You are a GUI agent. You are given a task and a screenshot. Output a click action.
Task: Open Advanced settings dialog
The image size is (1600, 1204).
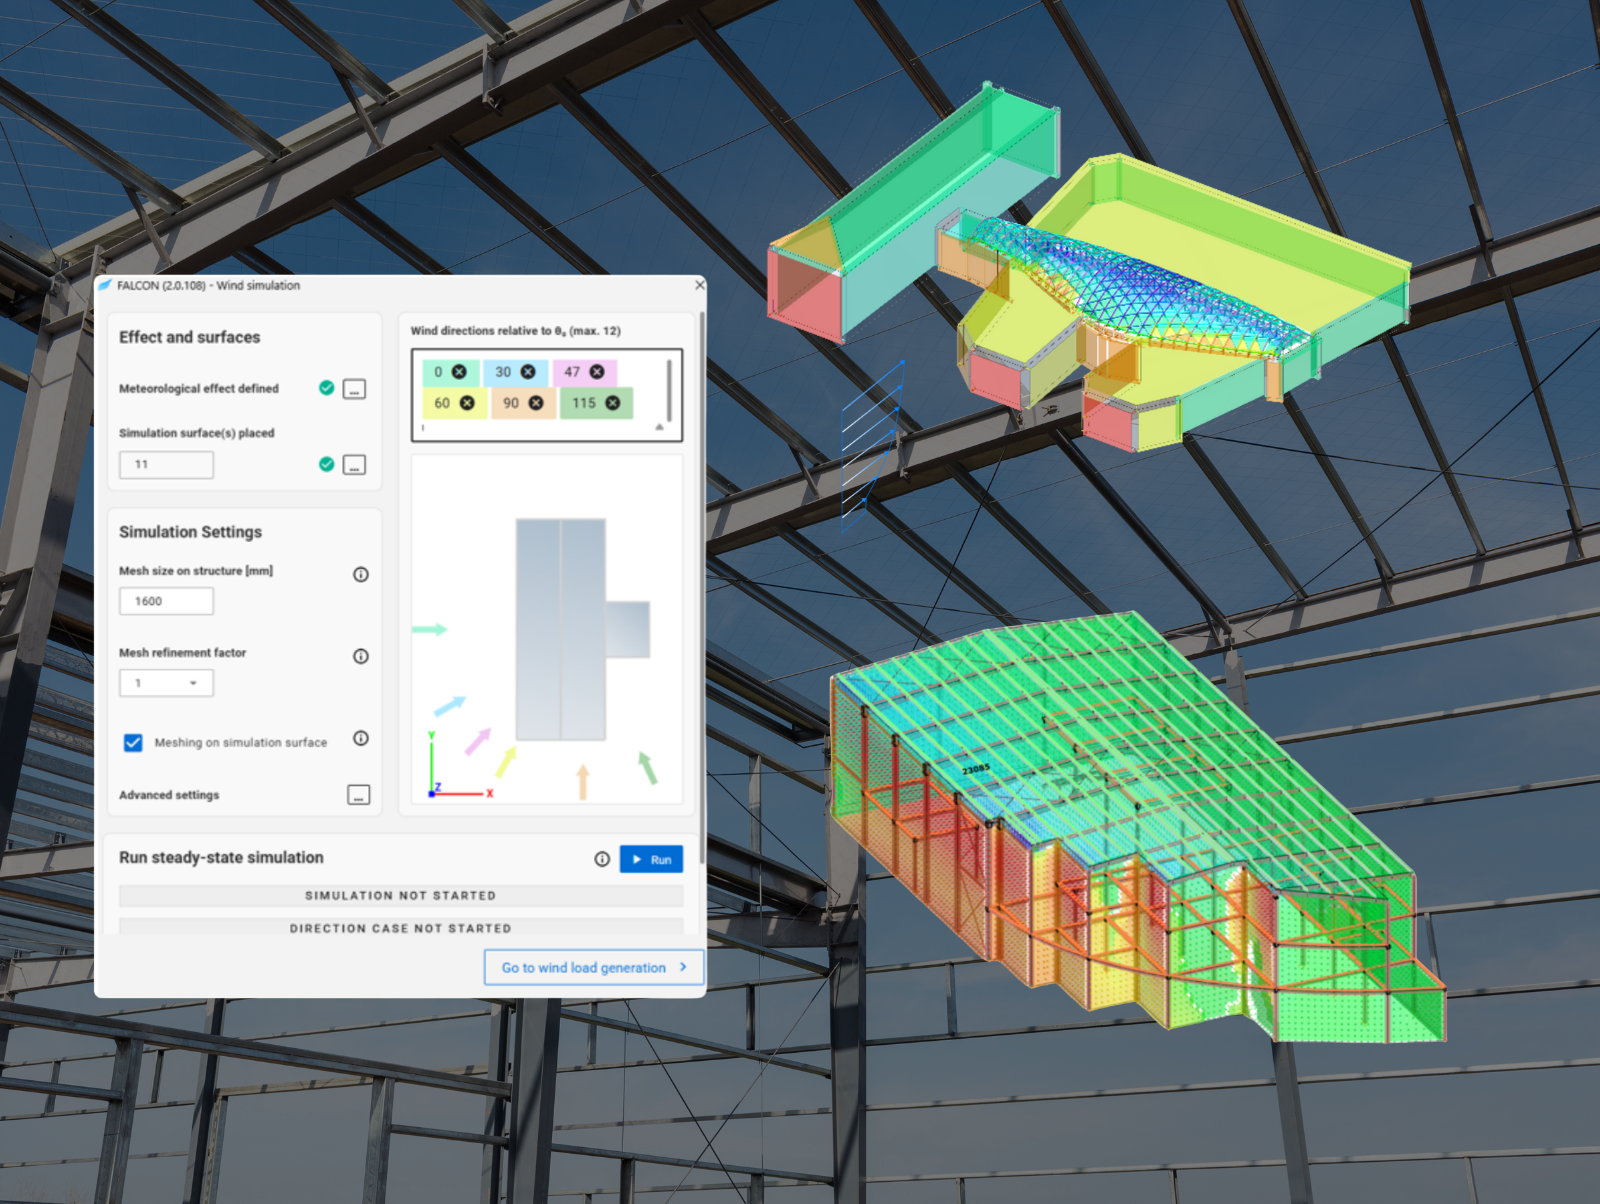(358, 795)
